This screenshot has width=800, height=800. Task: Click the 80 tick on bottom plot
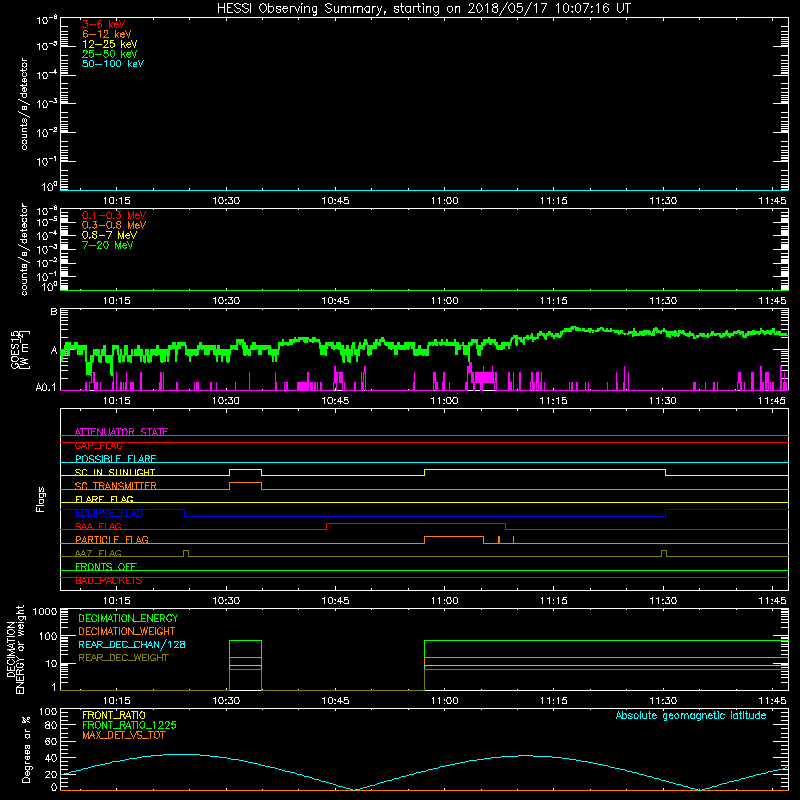51,725
